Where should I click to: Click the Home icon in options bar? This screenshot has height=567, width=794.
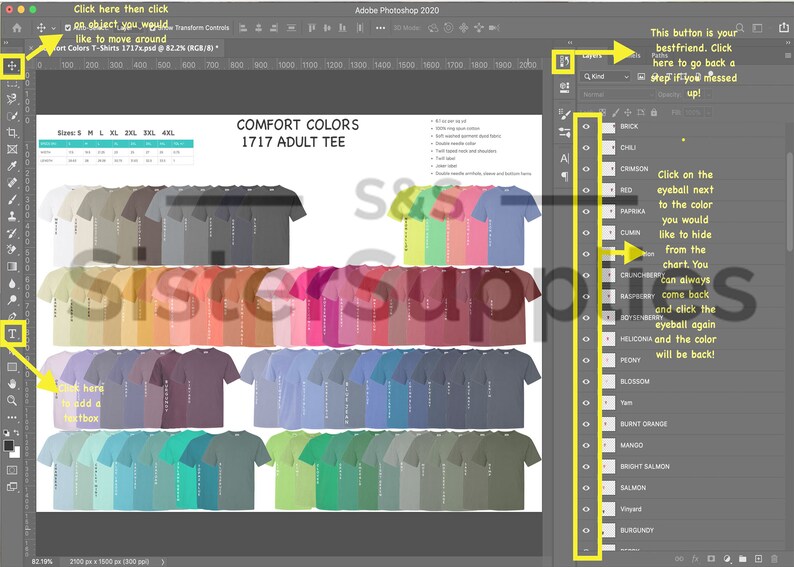pyautogui.click(x=17, y=28)
